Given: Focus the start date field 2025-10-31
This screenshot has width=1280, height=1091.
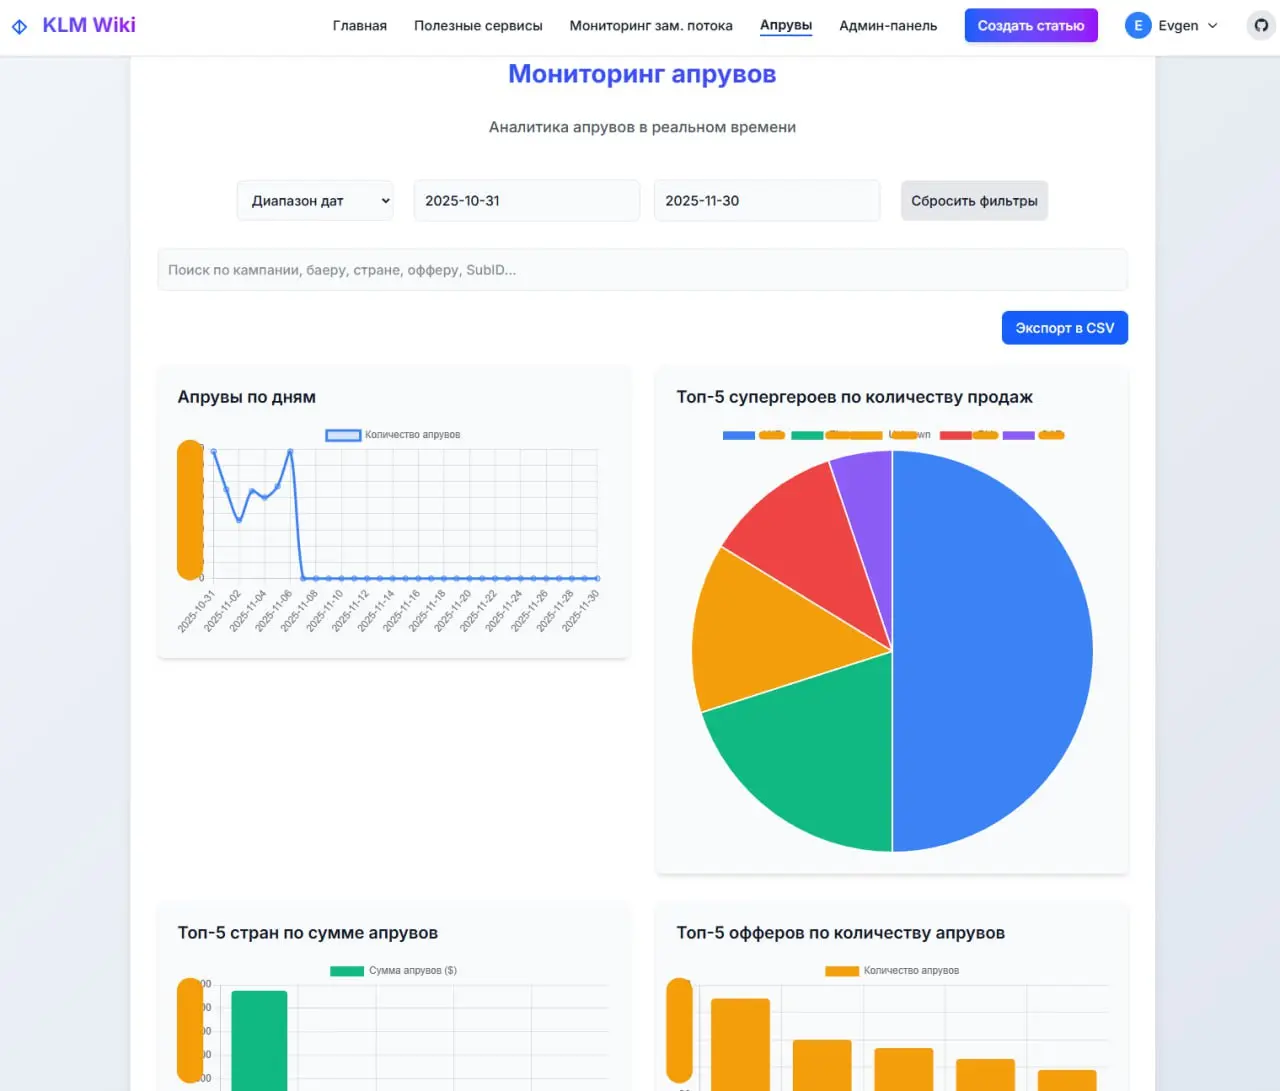Looking at the screenshot, I should [x=526, y=201].
